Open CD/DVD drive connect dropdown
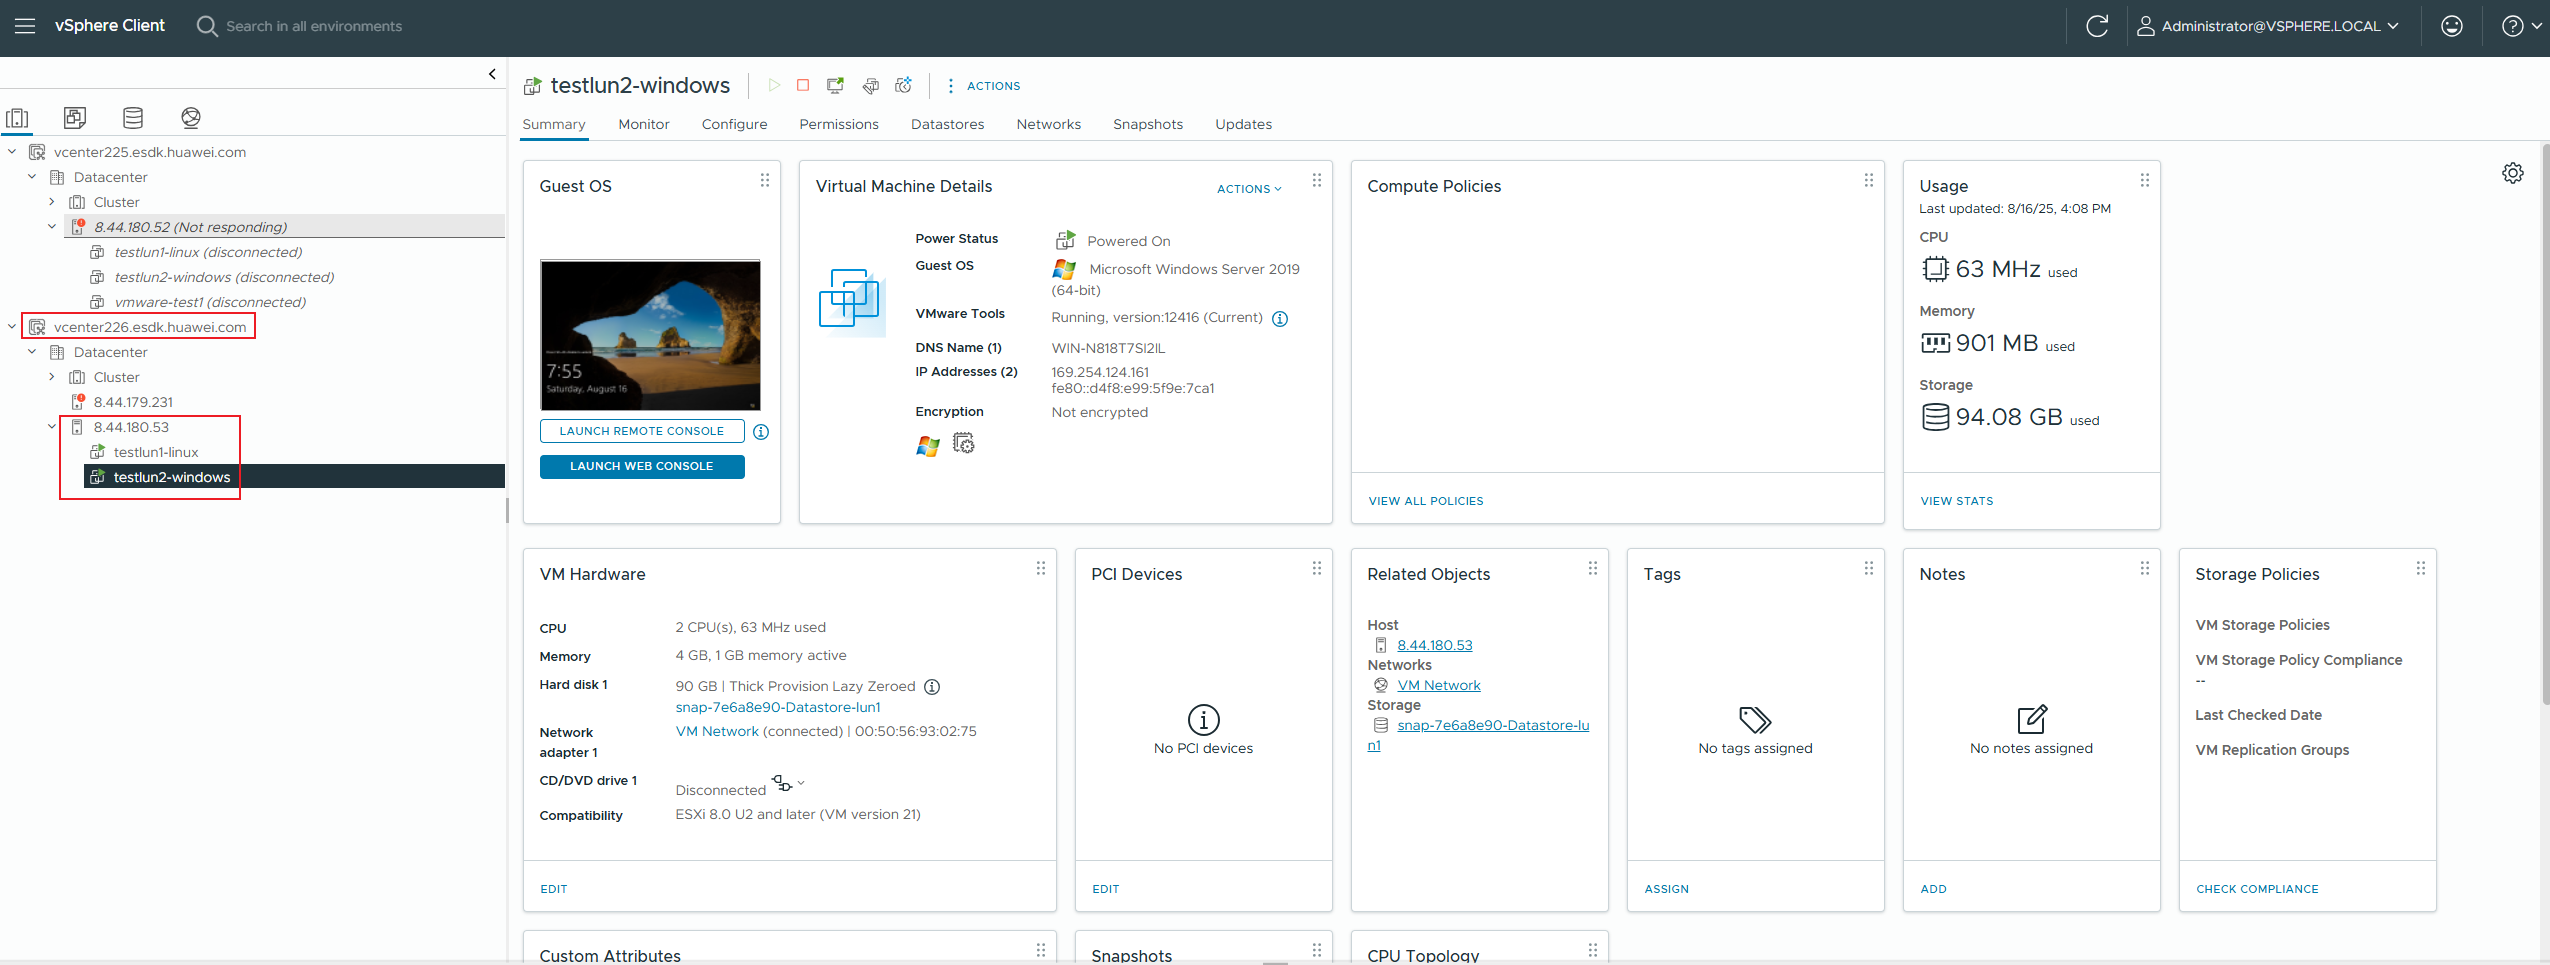 coord(788,783)
